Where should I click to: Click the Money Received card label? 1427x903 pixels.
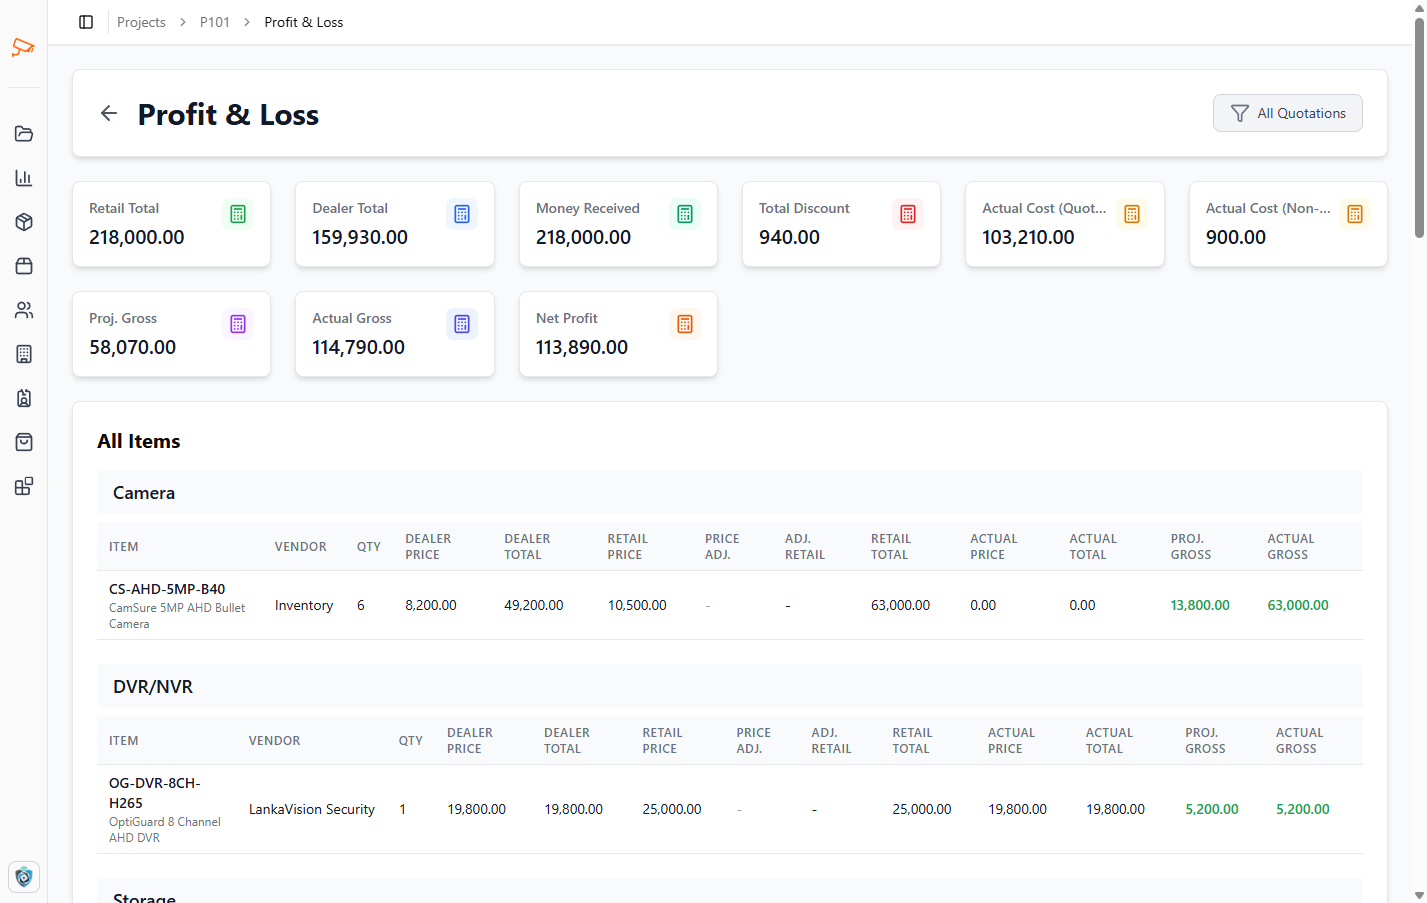point(588,208)
